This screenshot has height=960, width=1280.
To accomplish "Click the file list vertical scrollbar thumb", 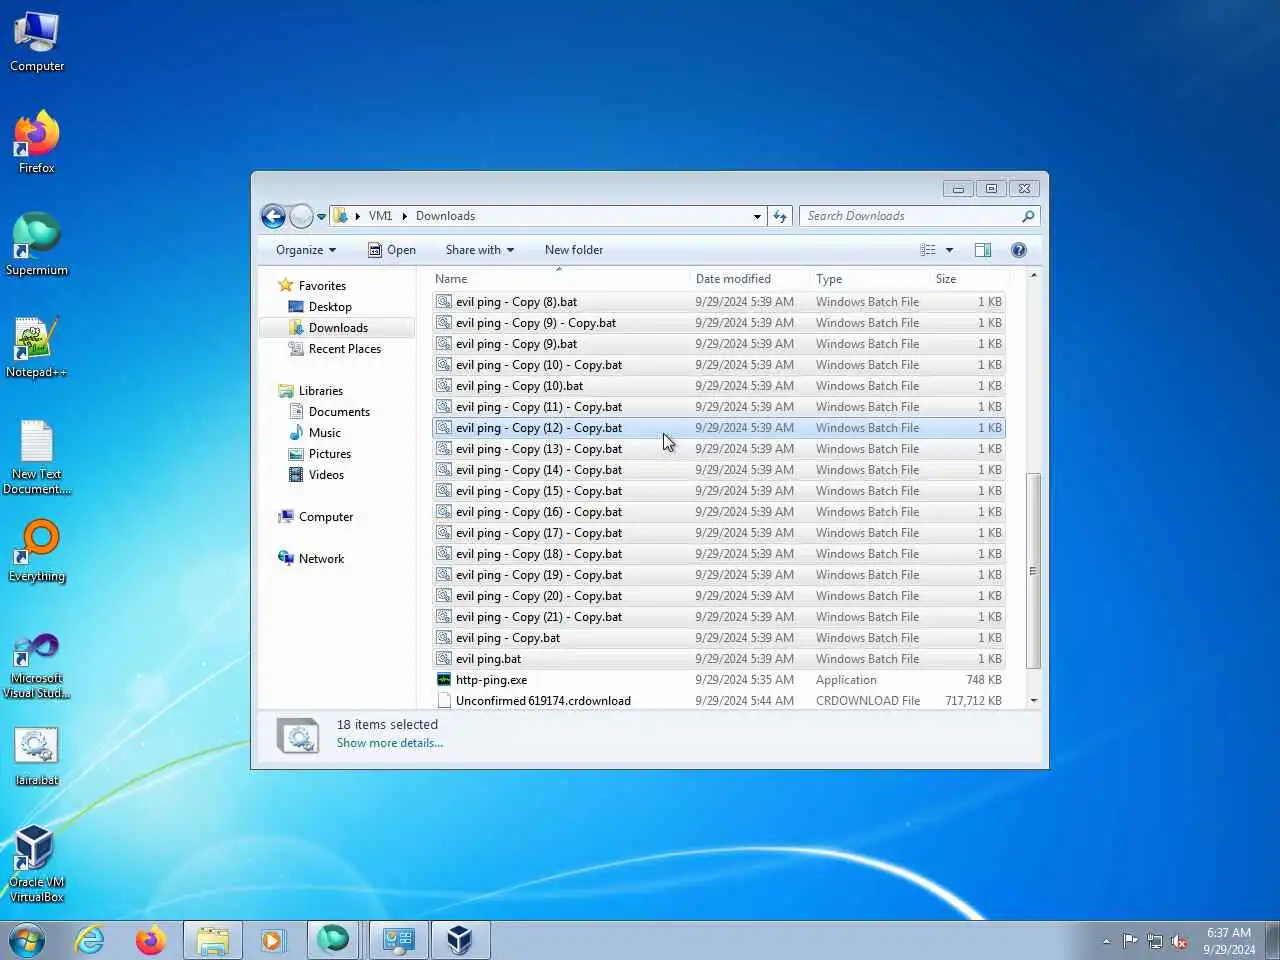I will pos(1034,571).
